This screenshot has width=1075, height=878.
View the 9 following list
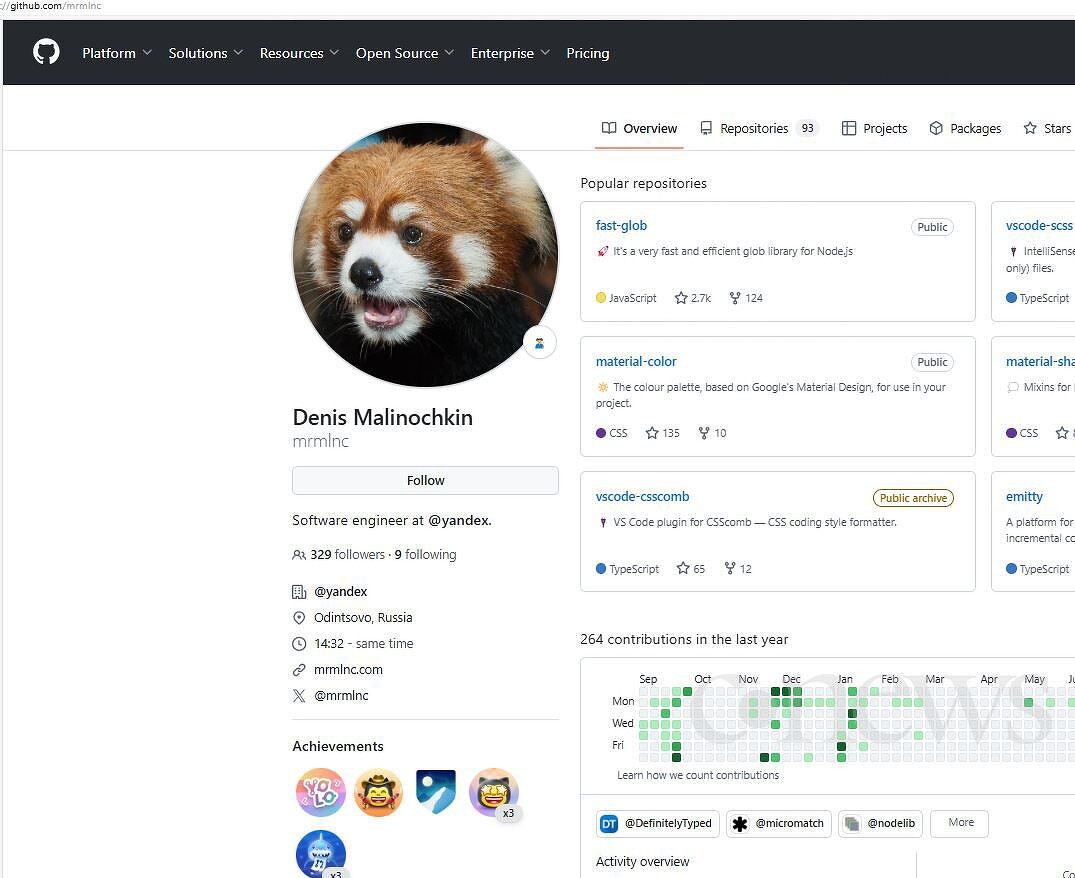click(x=425, y=554)
